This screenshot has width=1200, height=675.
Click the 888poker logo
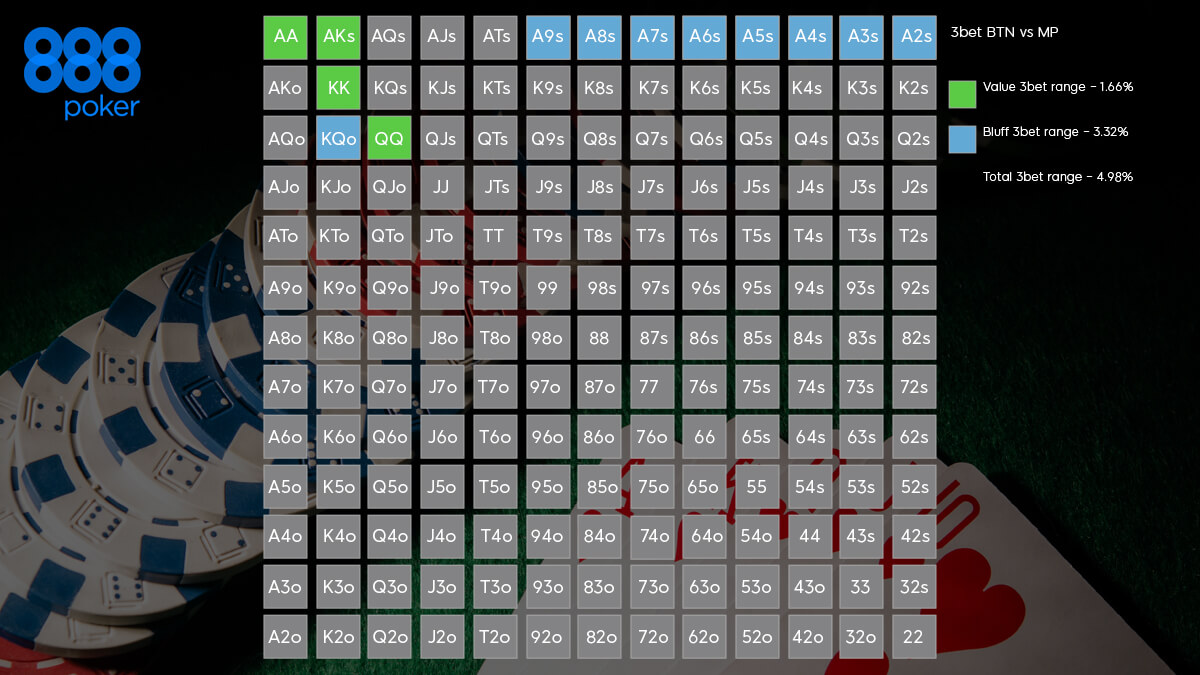[x=82, y=73]
